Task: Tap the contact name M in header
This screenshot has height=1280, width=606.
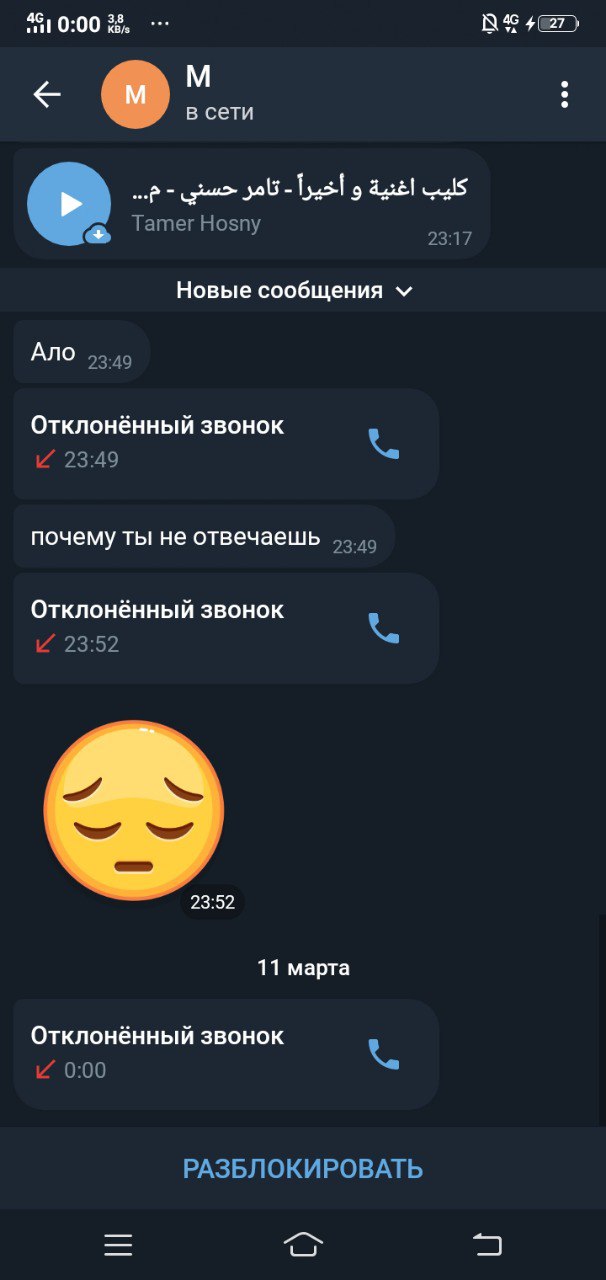Action: click(198, 76)
